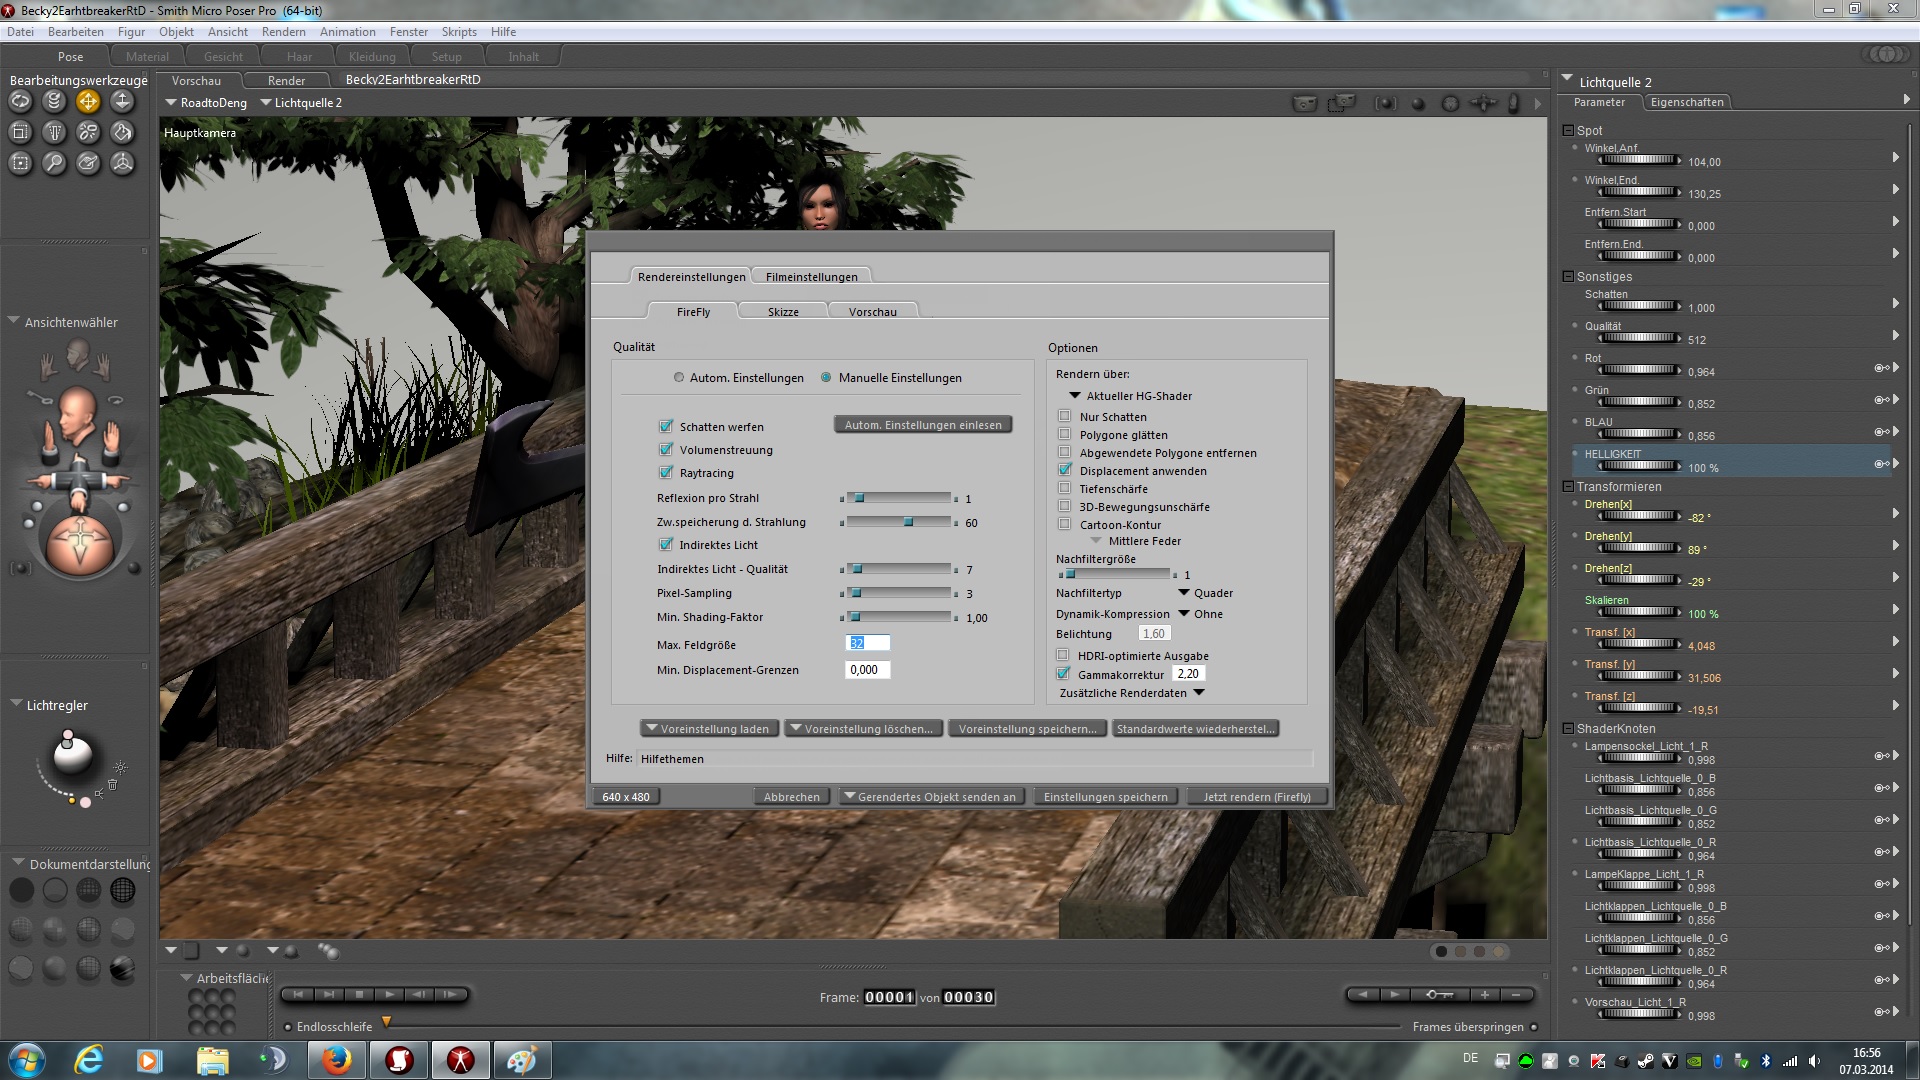Select the Chain Break tool
The height and width of the screenshot is (1080, 1920).
tap(88, 132)
